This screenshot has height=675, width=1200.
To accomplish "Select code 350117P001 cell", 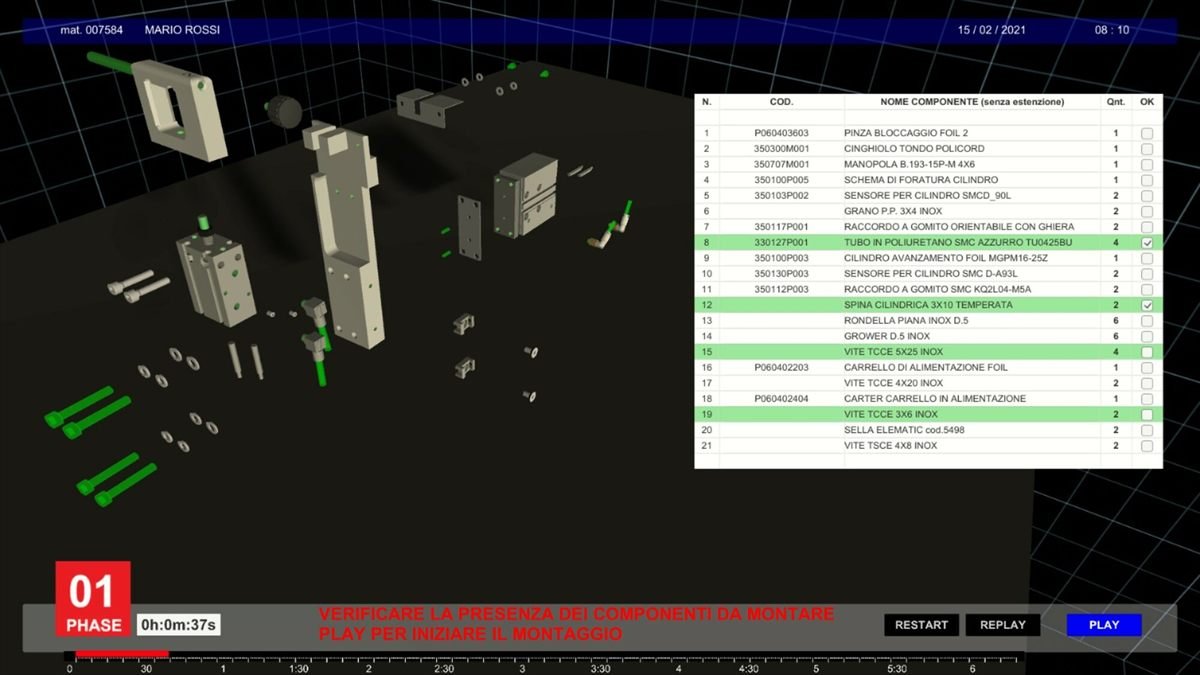I will (781, 227).
